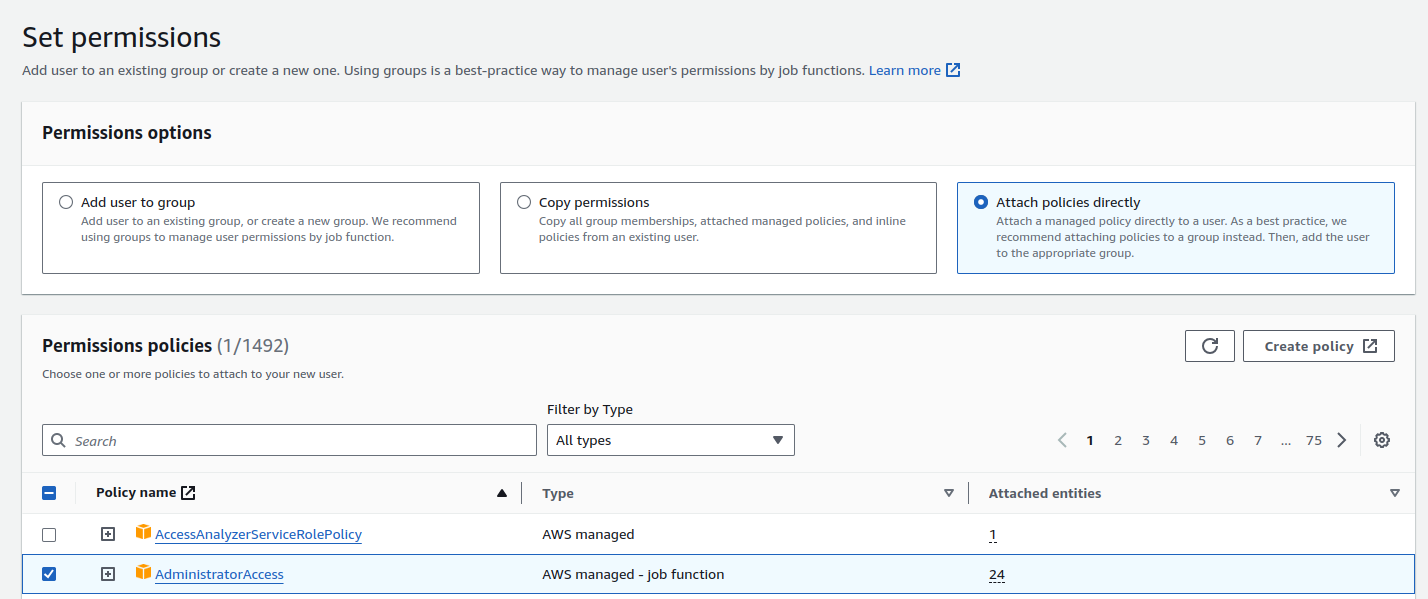
Task: Open the filter icon on the Type column
Action: [x=948, y=493]
